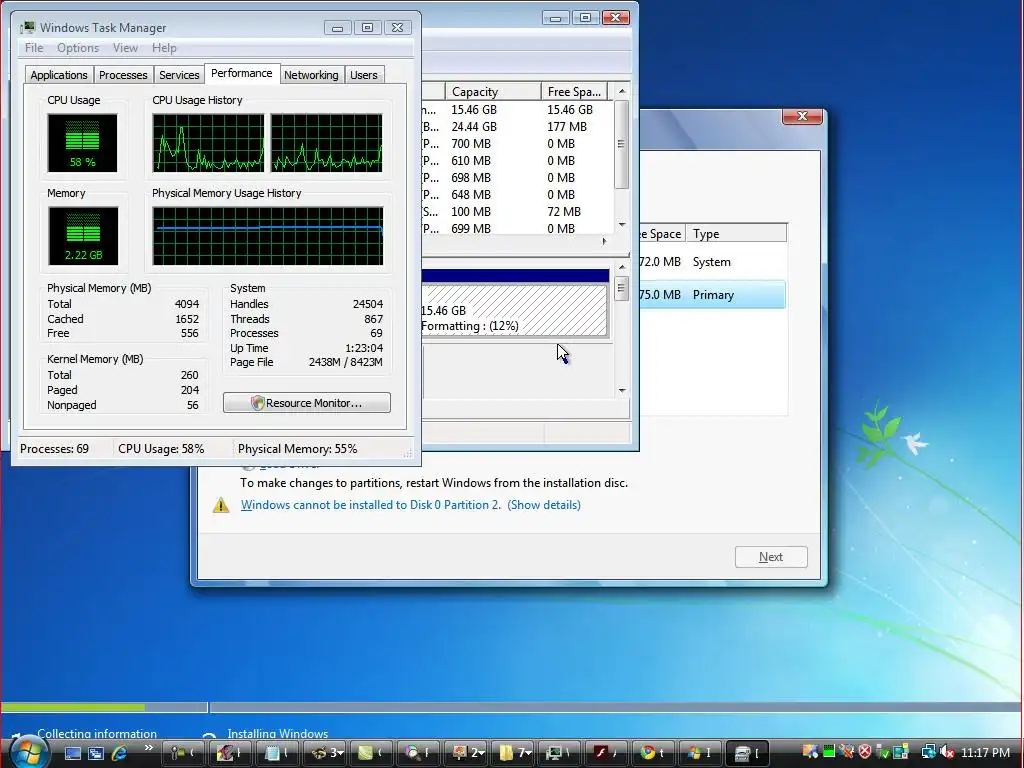1024x768 pixels.
Task: Click the yellow warning icon in Setup
Action: click(221, 505)
